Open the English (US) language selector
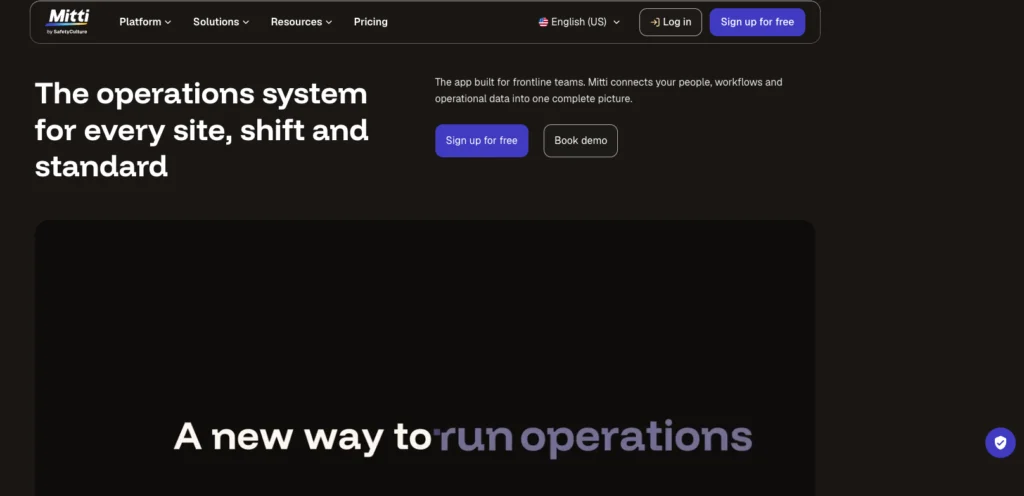 coord(579,22)
